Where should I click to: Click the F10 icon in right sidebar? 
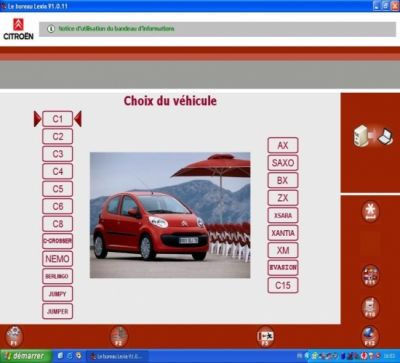click(370, 307)
